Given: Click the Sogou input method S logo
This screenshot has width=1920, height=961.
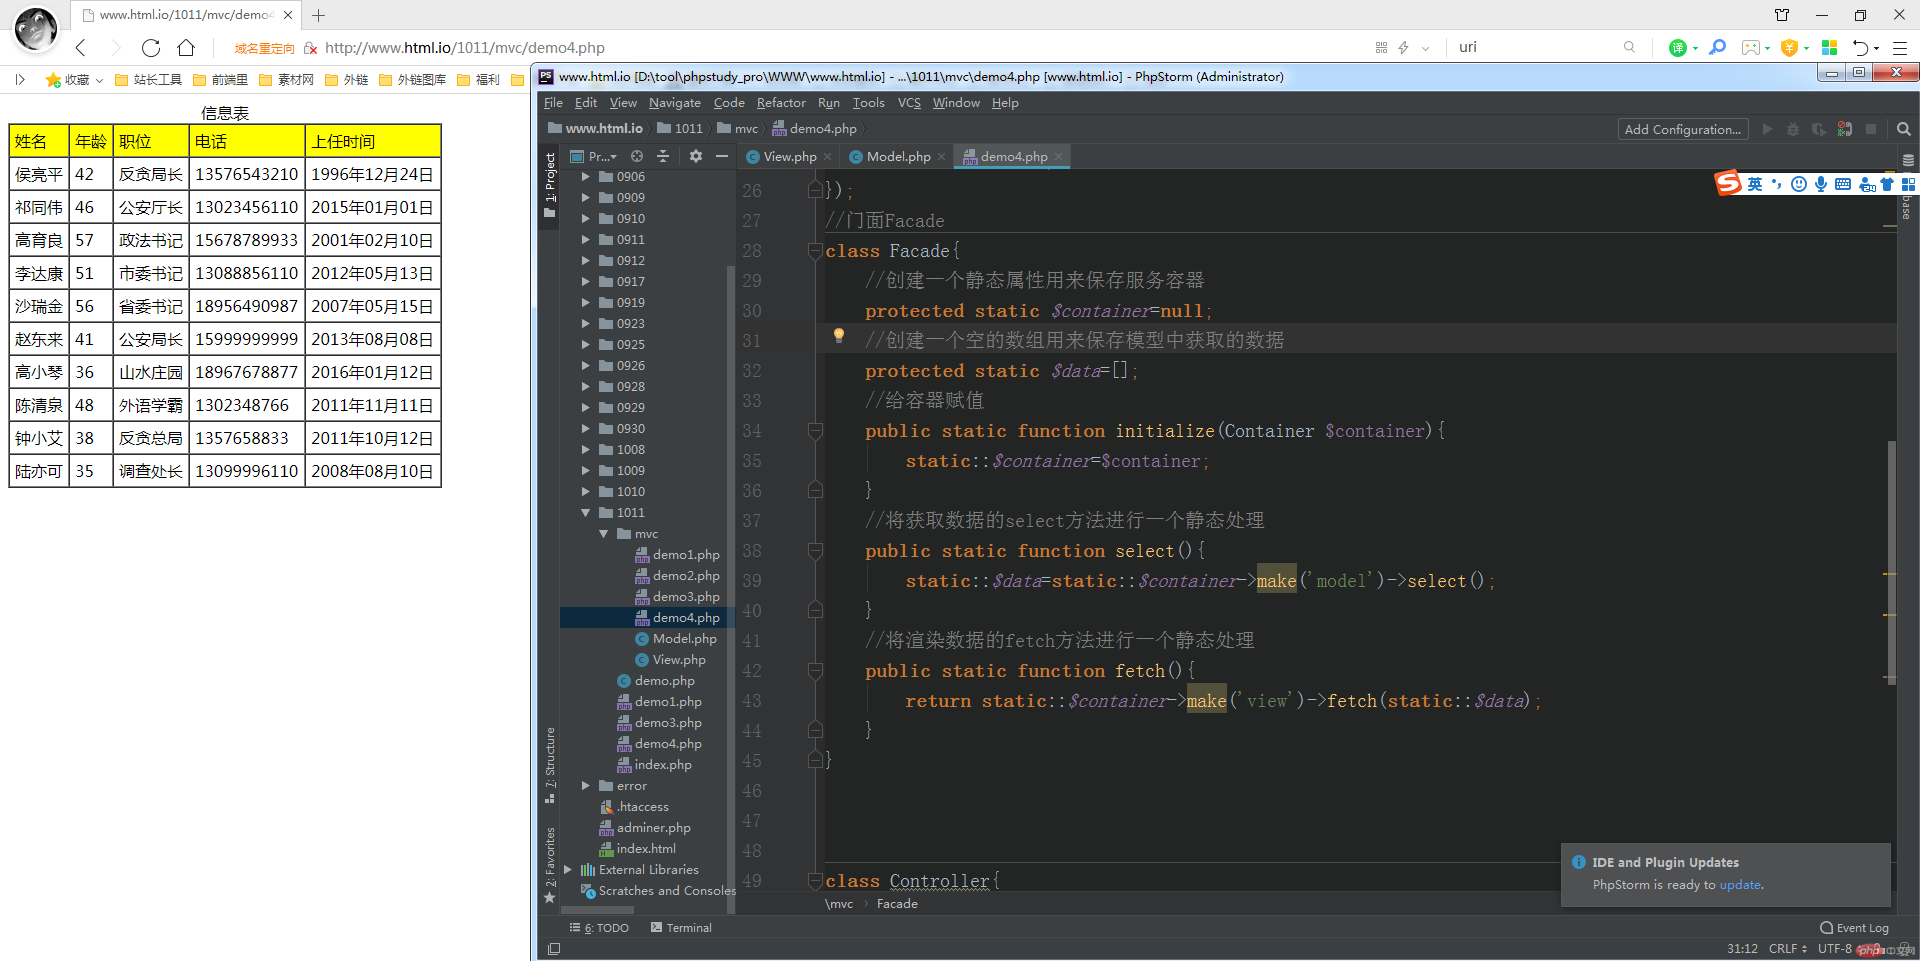Looking at the screenshot, I should click(x=1728, y=183).
